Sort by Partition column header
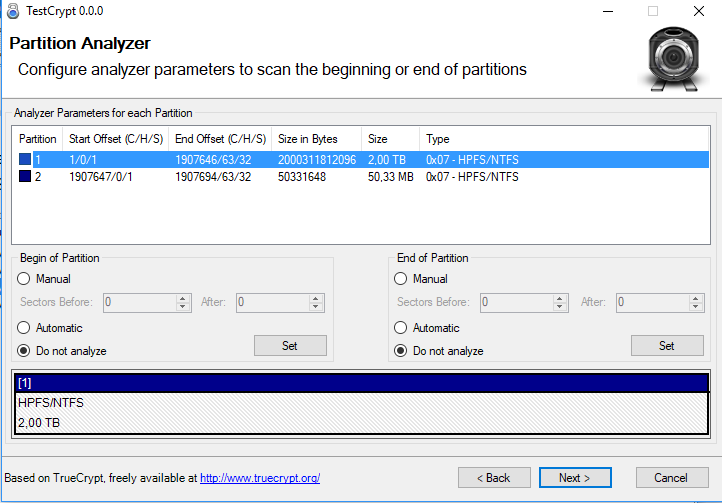The width and height of the screenshot is (722, 503). (x=37, y=139)
